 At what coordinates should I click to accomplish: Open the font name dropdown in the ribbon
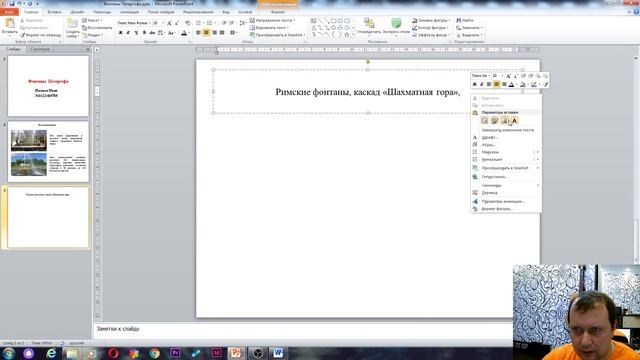pos(149,23)
